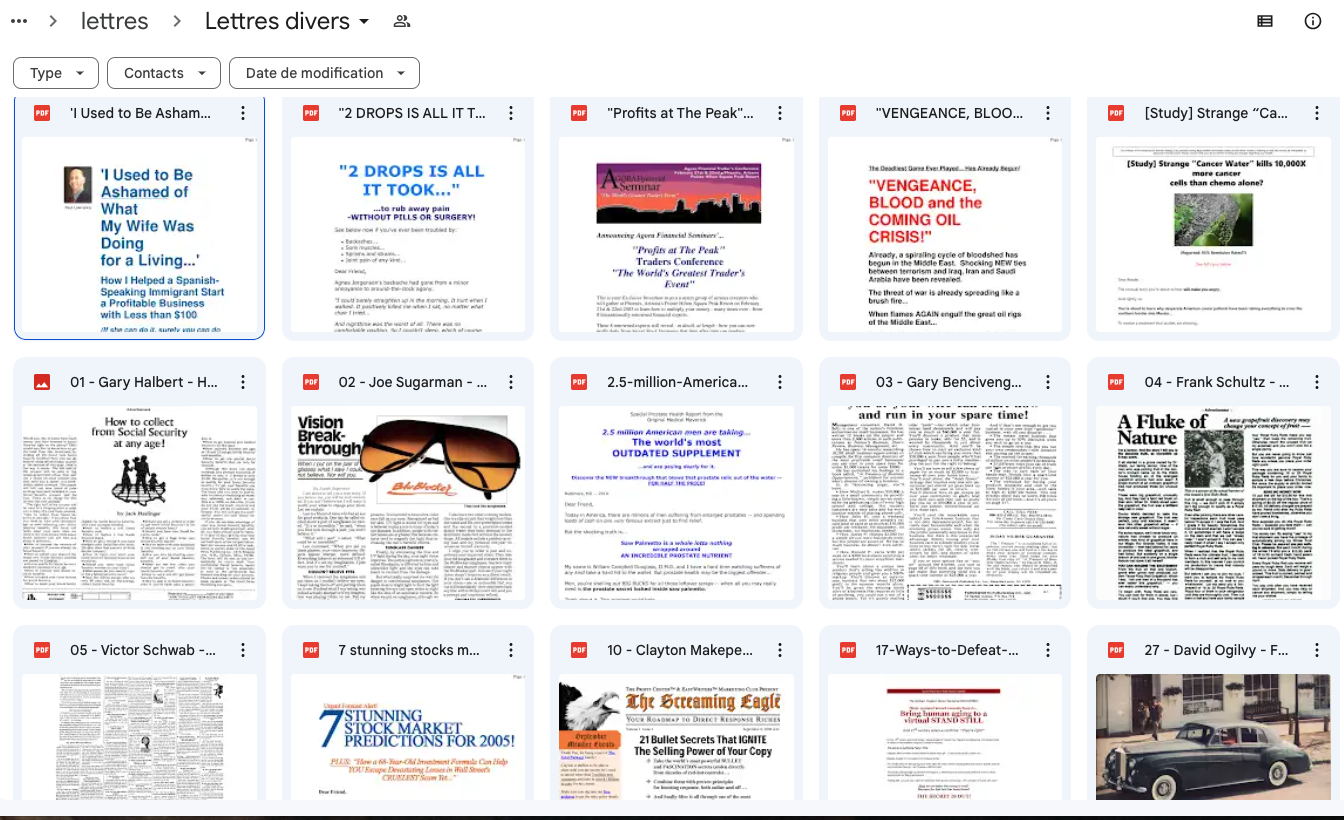Image resolution: width=1344 pixels, height=820 pixels.
Task: Open the "7 STUNNING STOCK MARKET PREDICTIONS" thumbnail
Action: (408, 737)
